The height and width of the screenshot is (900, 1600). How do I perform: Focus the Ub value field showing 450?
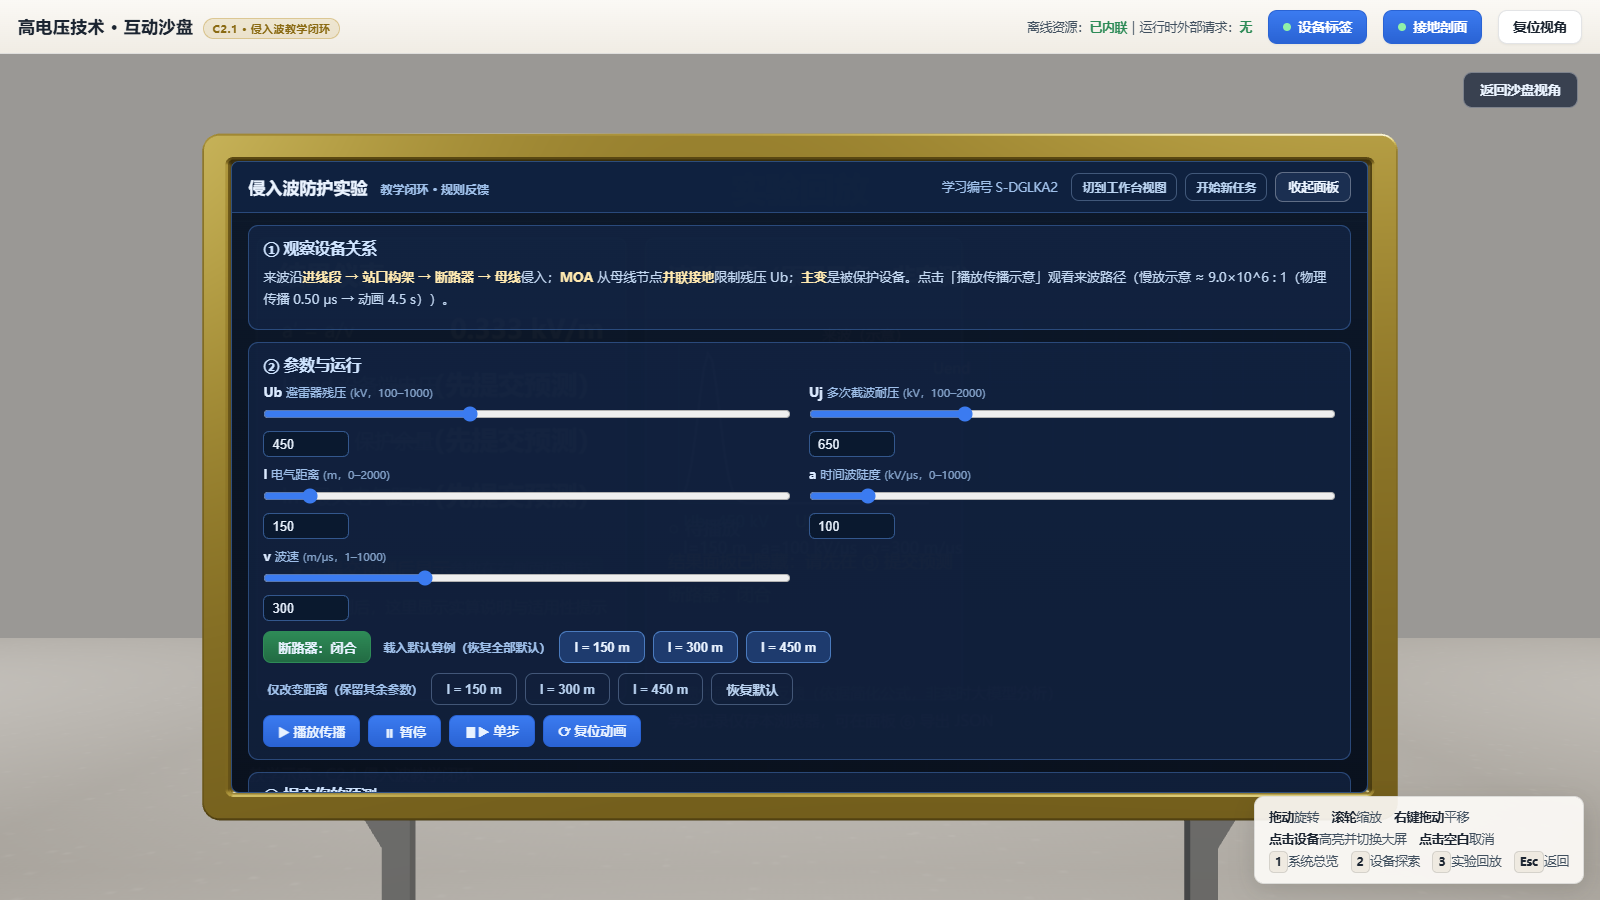click(x=306, y=444)
